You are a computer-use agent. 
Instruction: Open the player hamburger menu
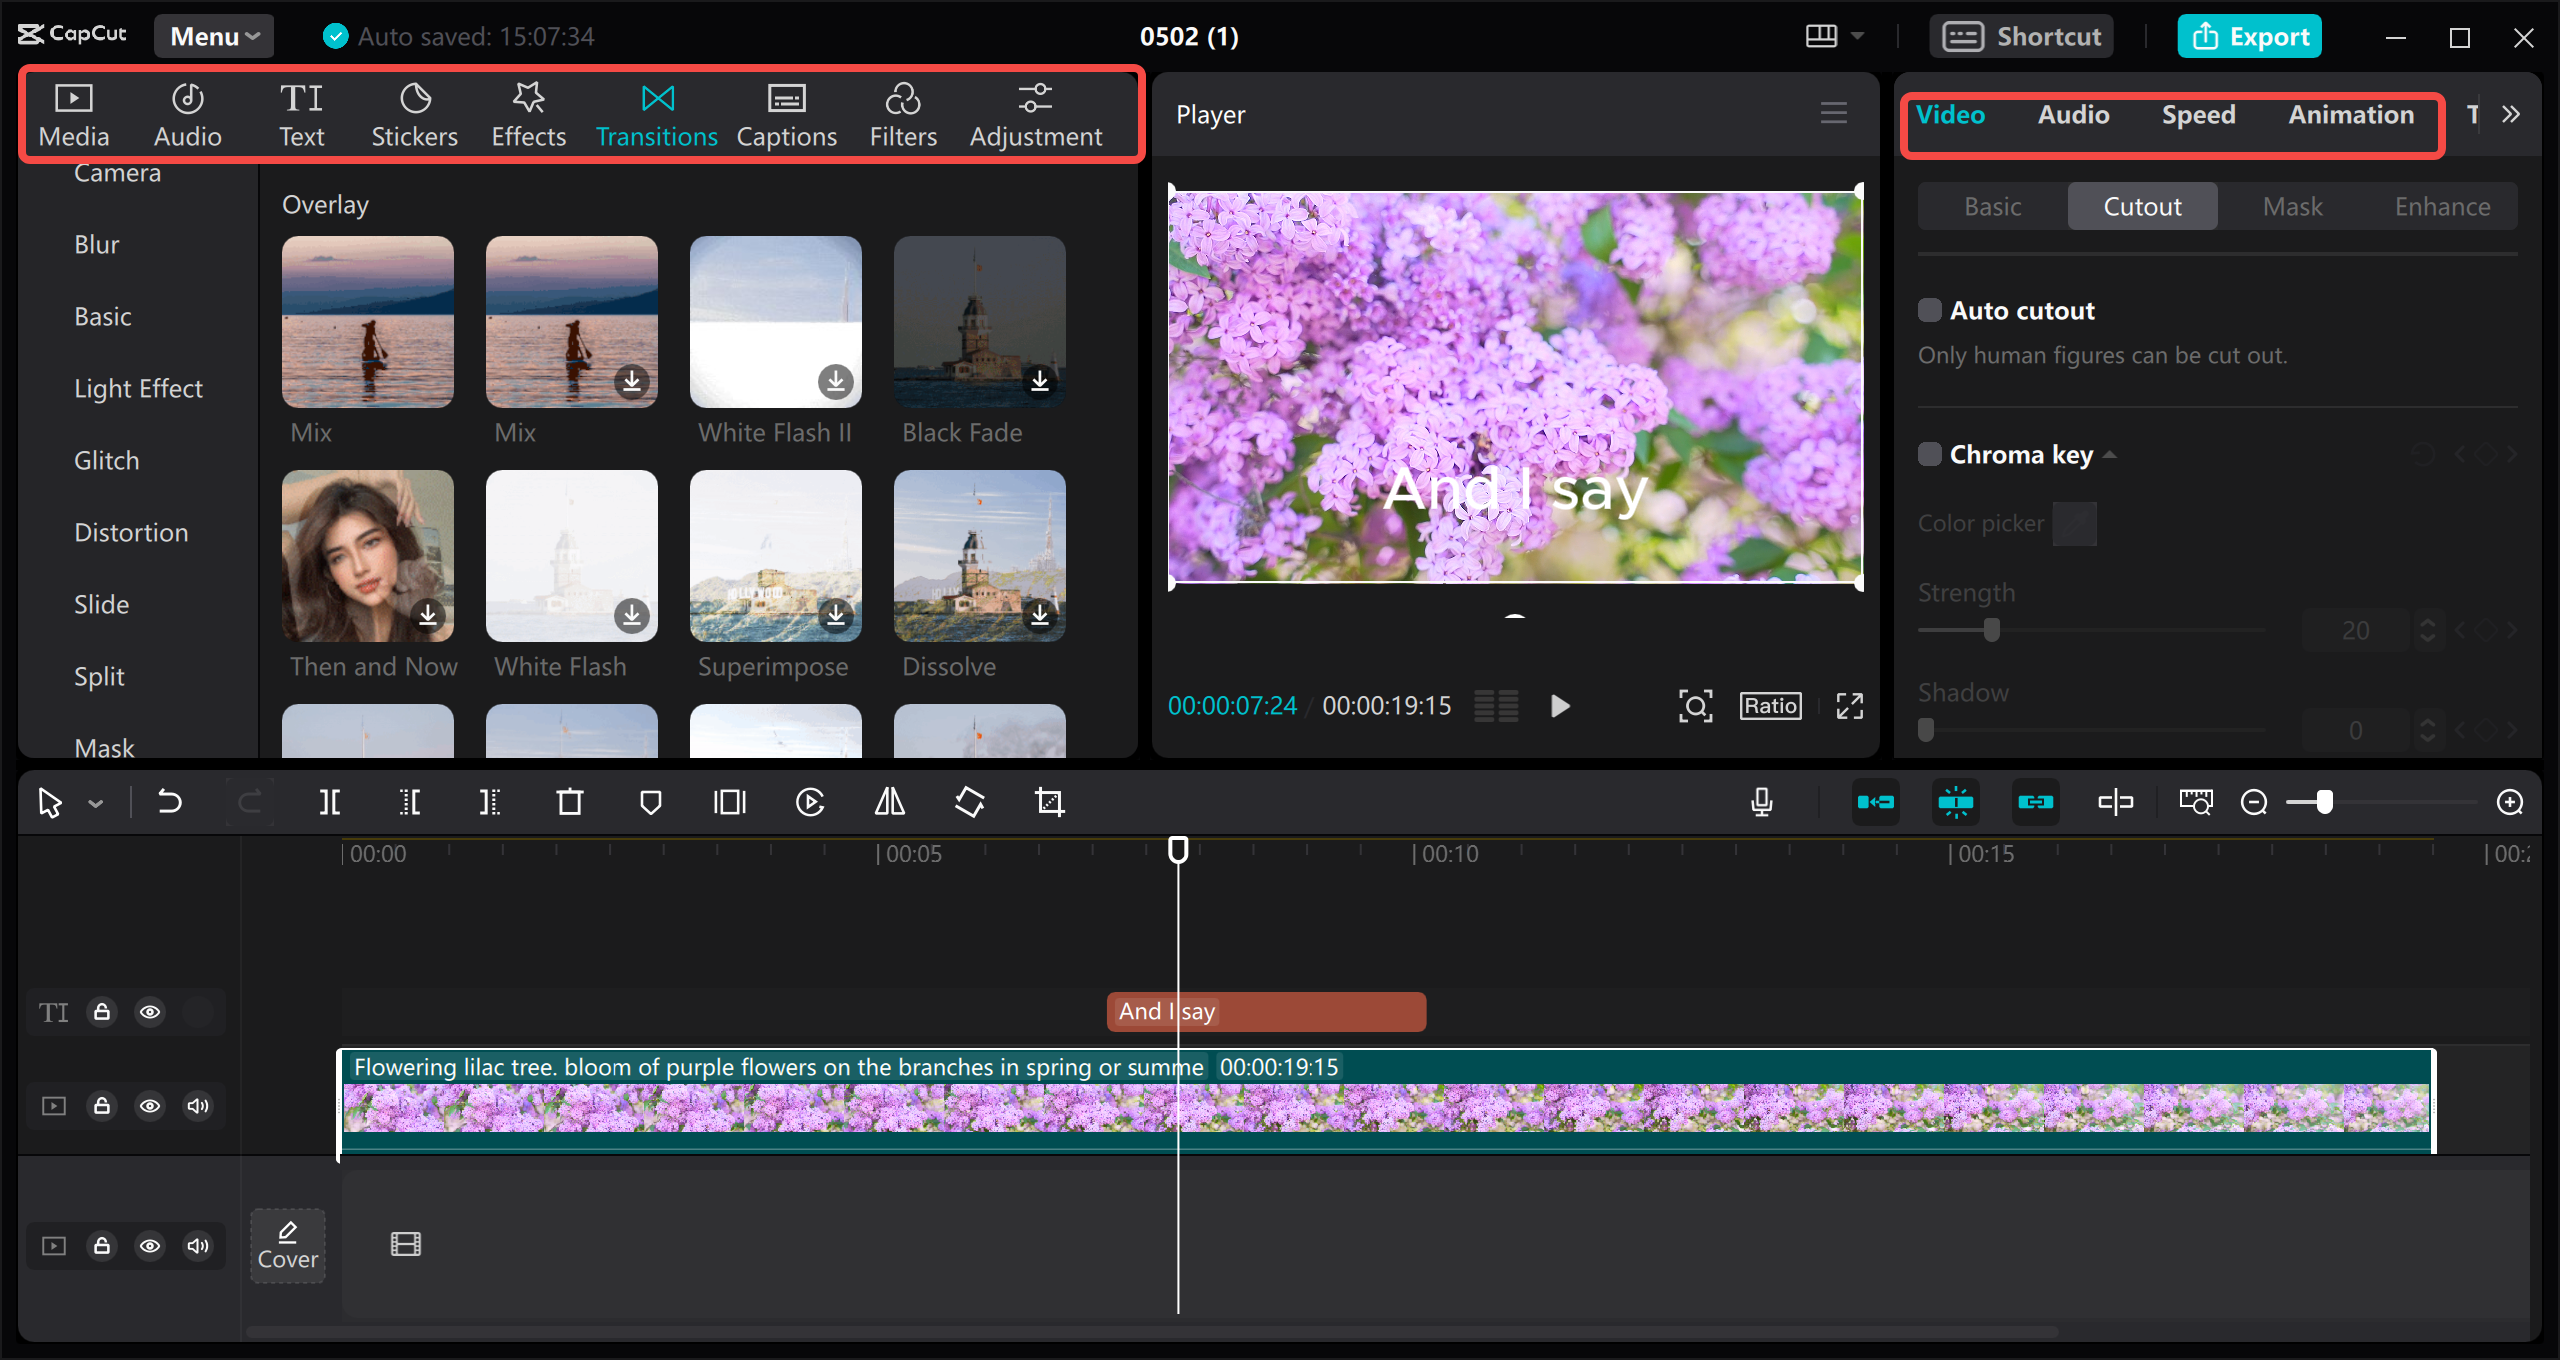(1834, 113)
